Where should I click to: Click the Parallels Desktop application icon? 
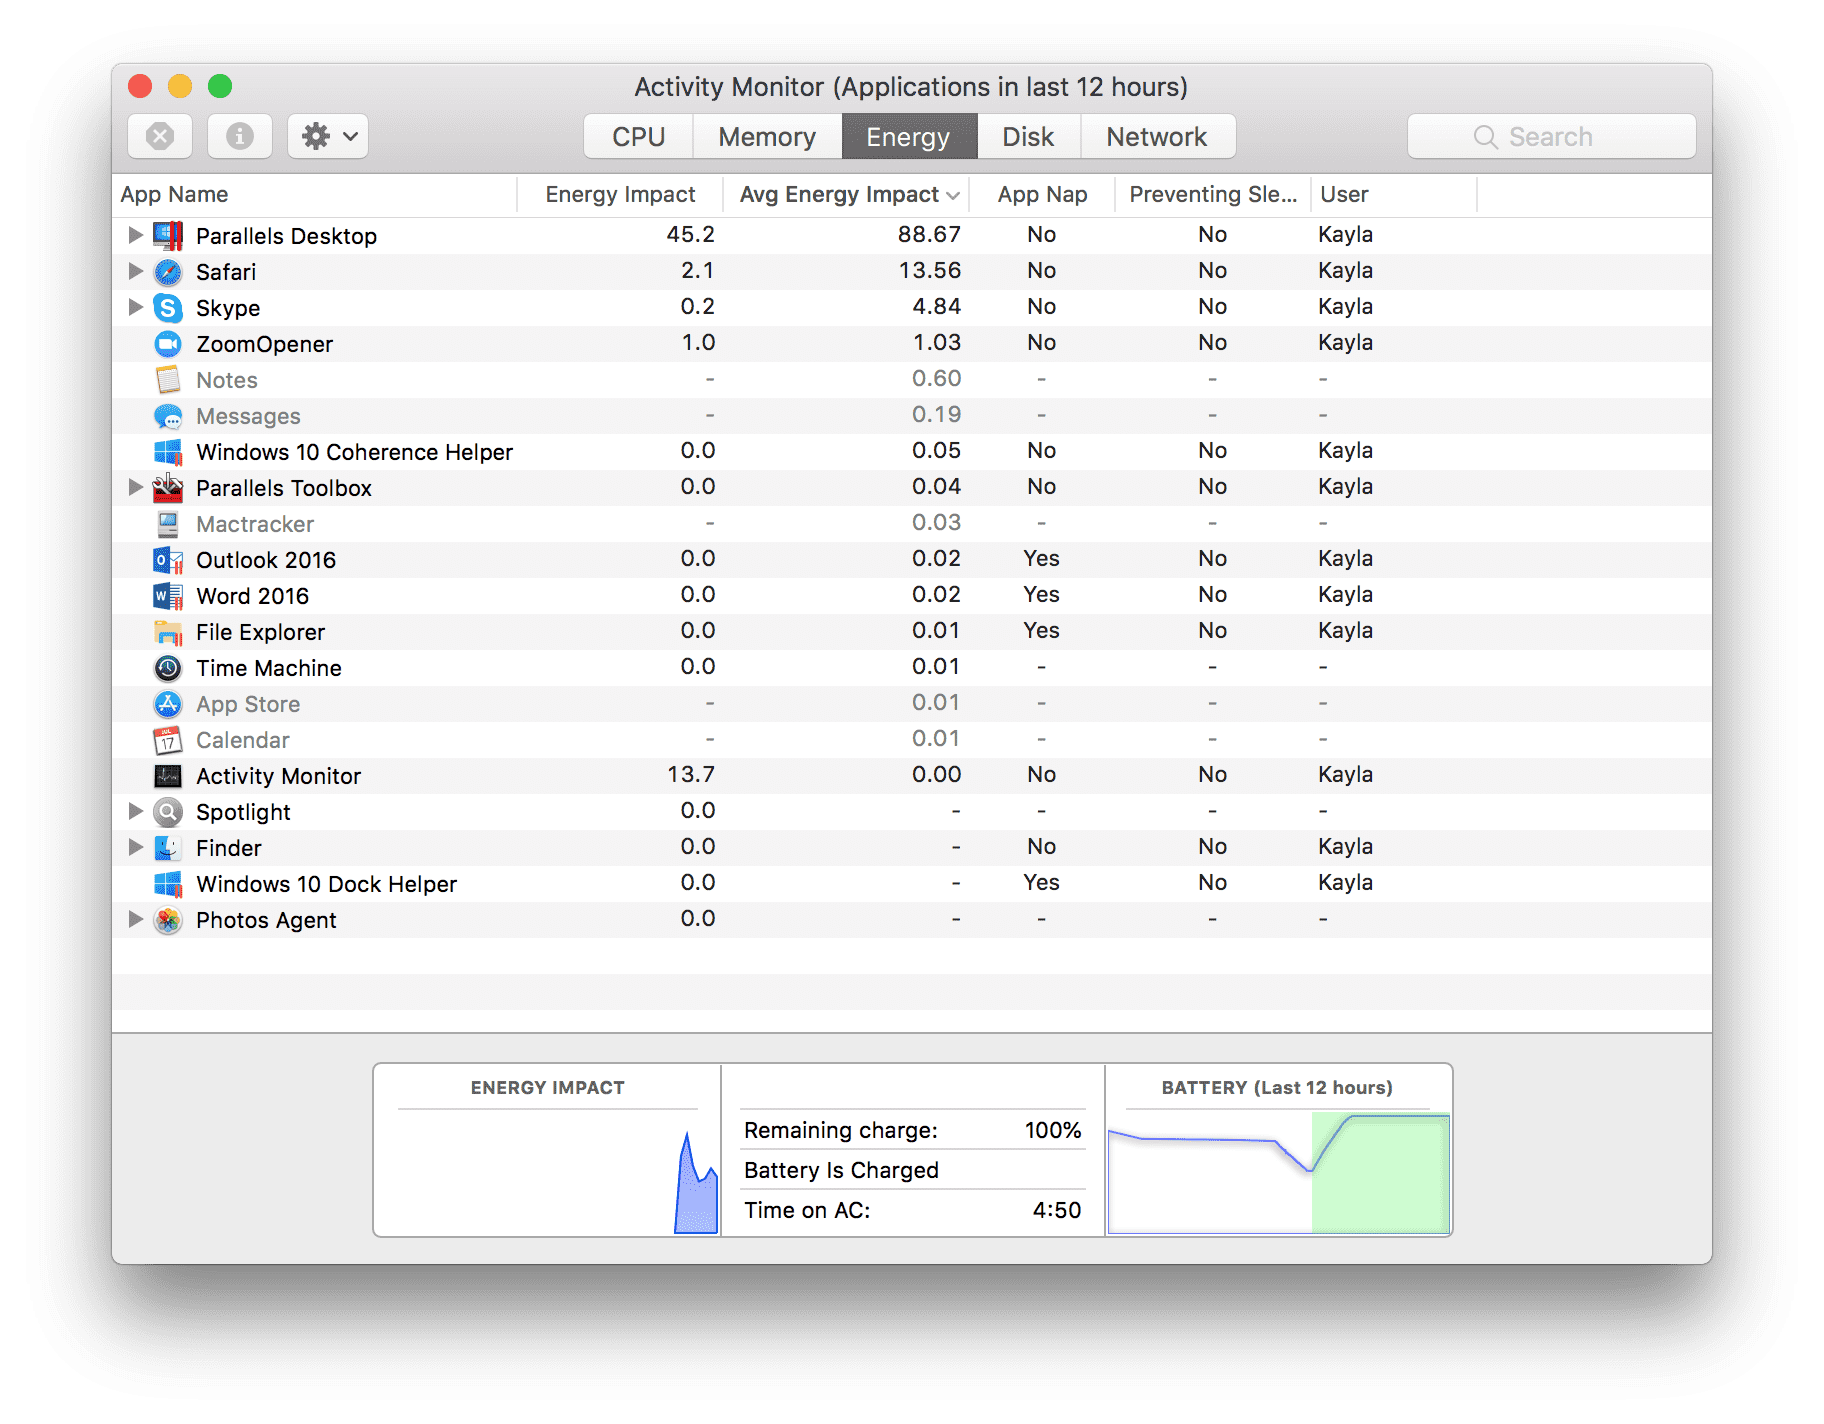pos(168,235)
